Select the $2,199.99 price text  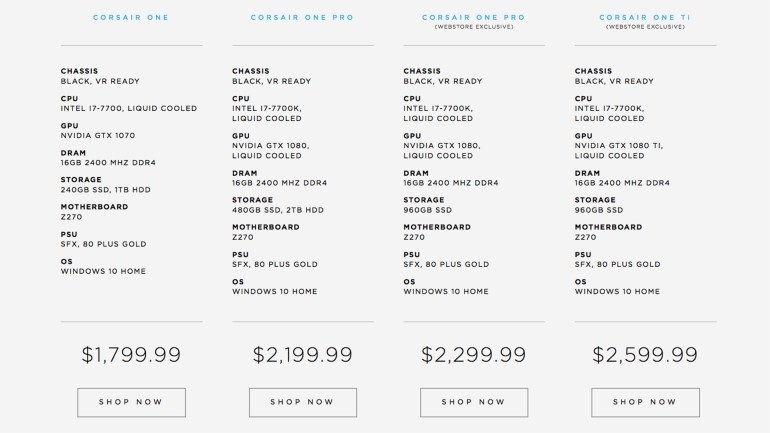[x=302, y=354]
